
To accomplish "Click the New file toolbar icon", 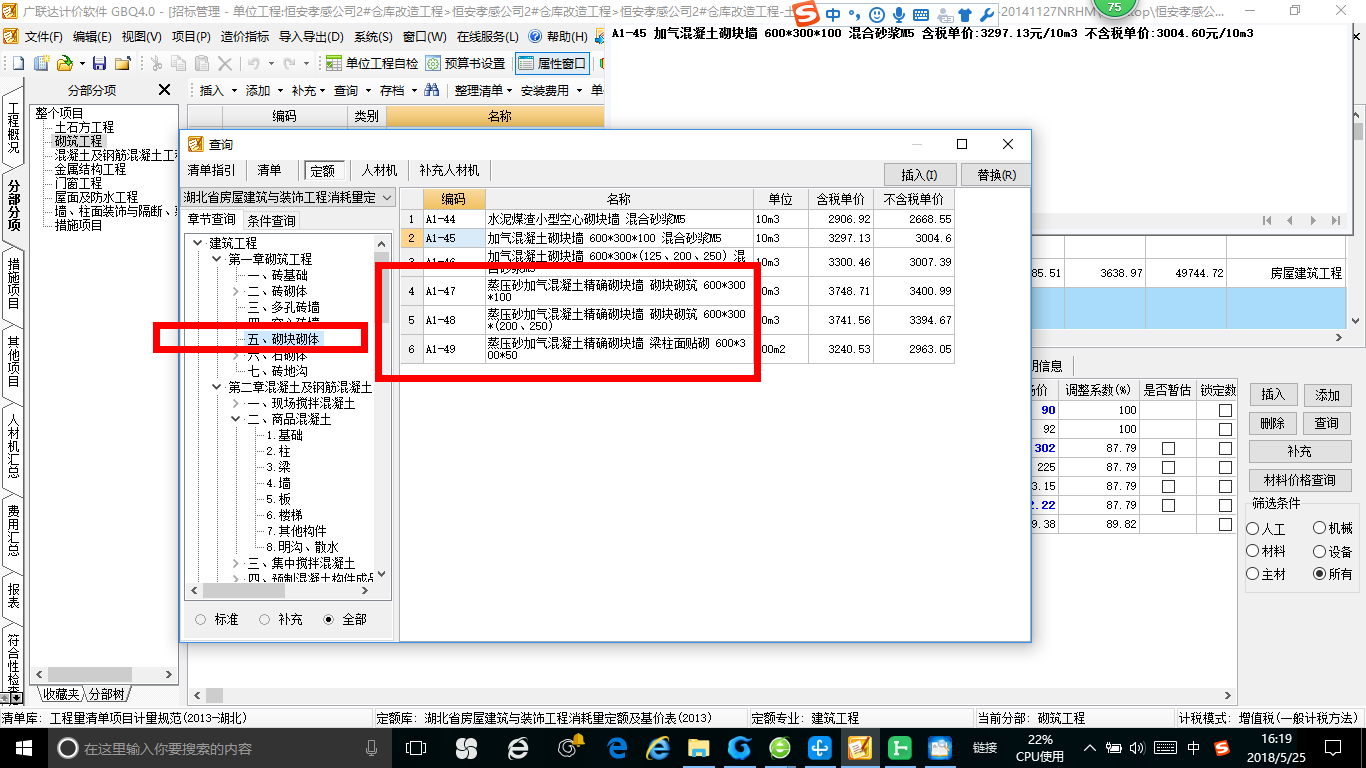I will point(18,63).
